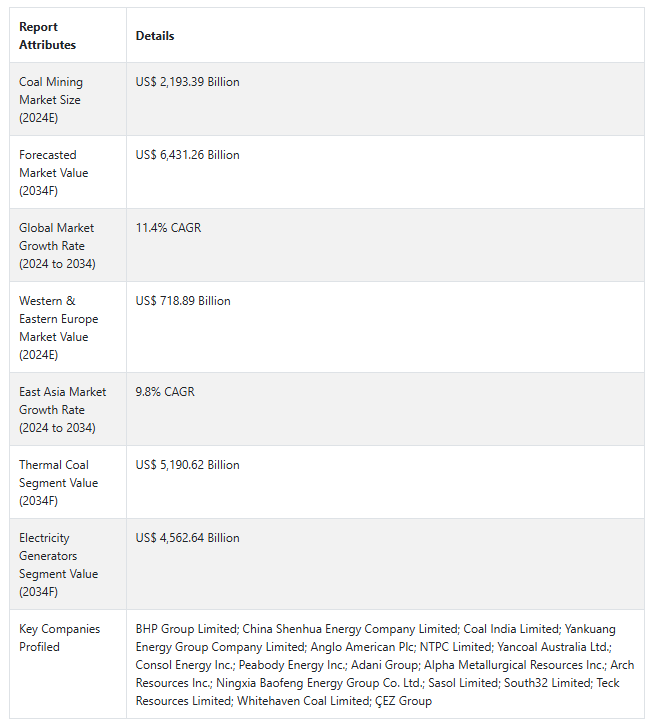
Task: Click the "Report Attributes" column header
Action: tap(47, 36)
